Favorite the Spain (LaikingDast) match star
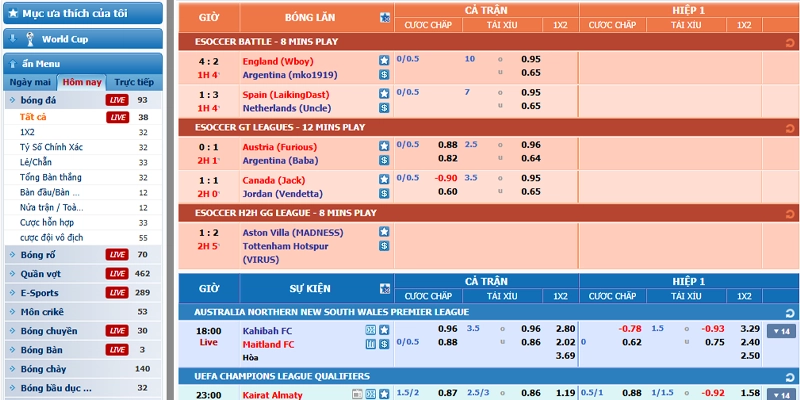This screenshot has width=800, height=400. (384, 94)
